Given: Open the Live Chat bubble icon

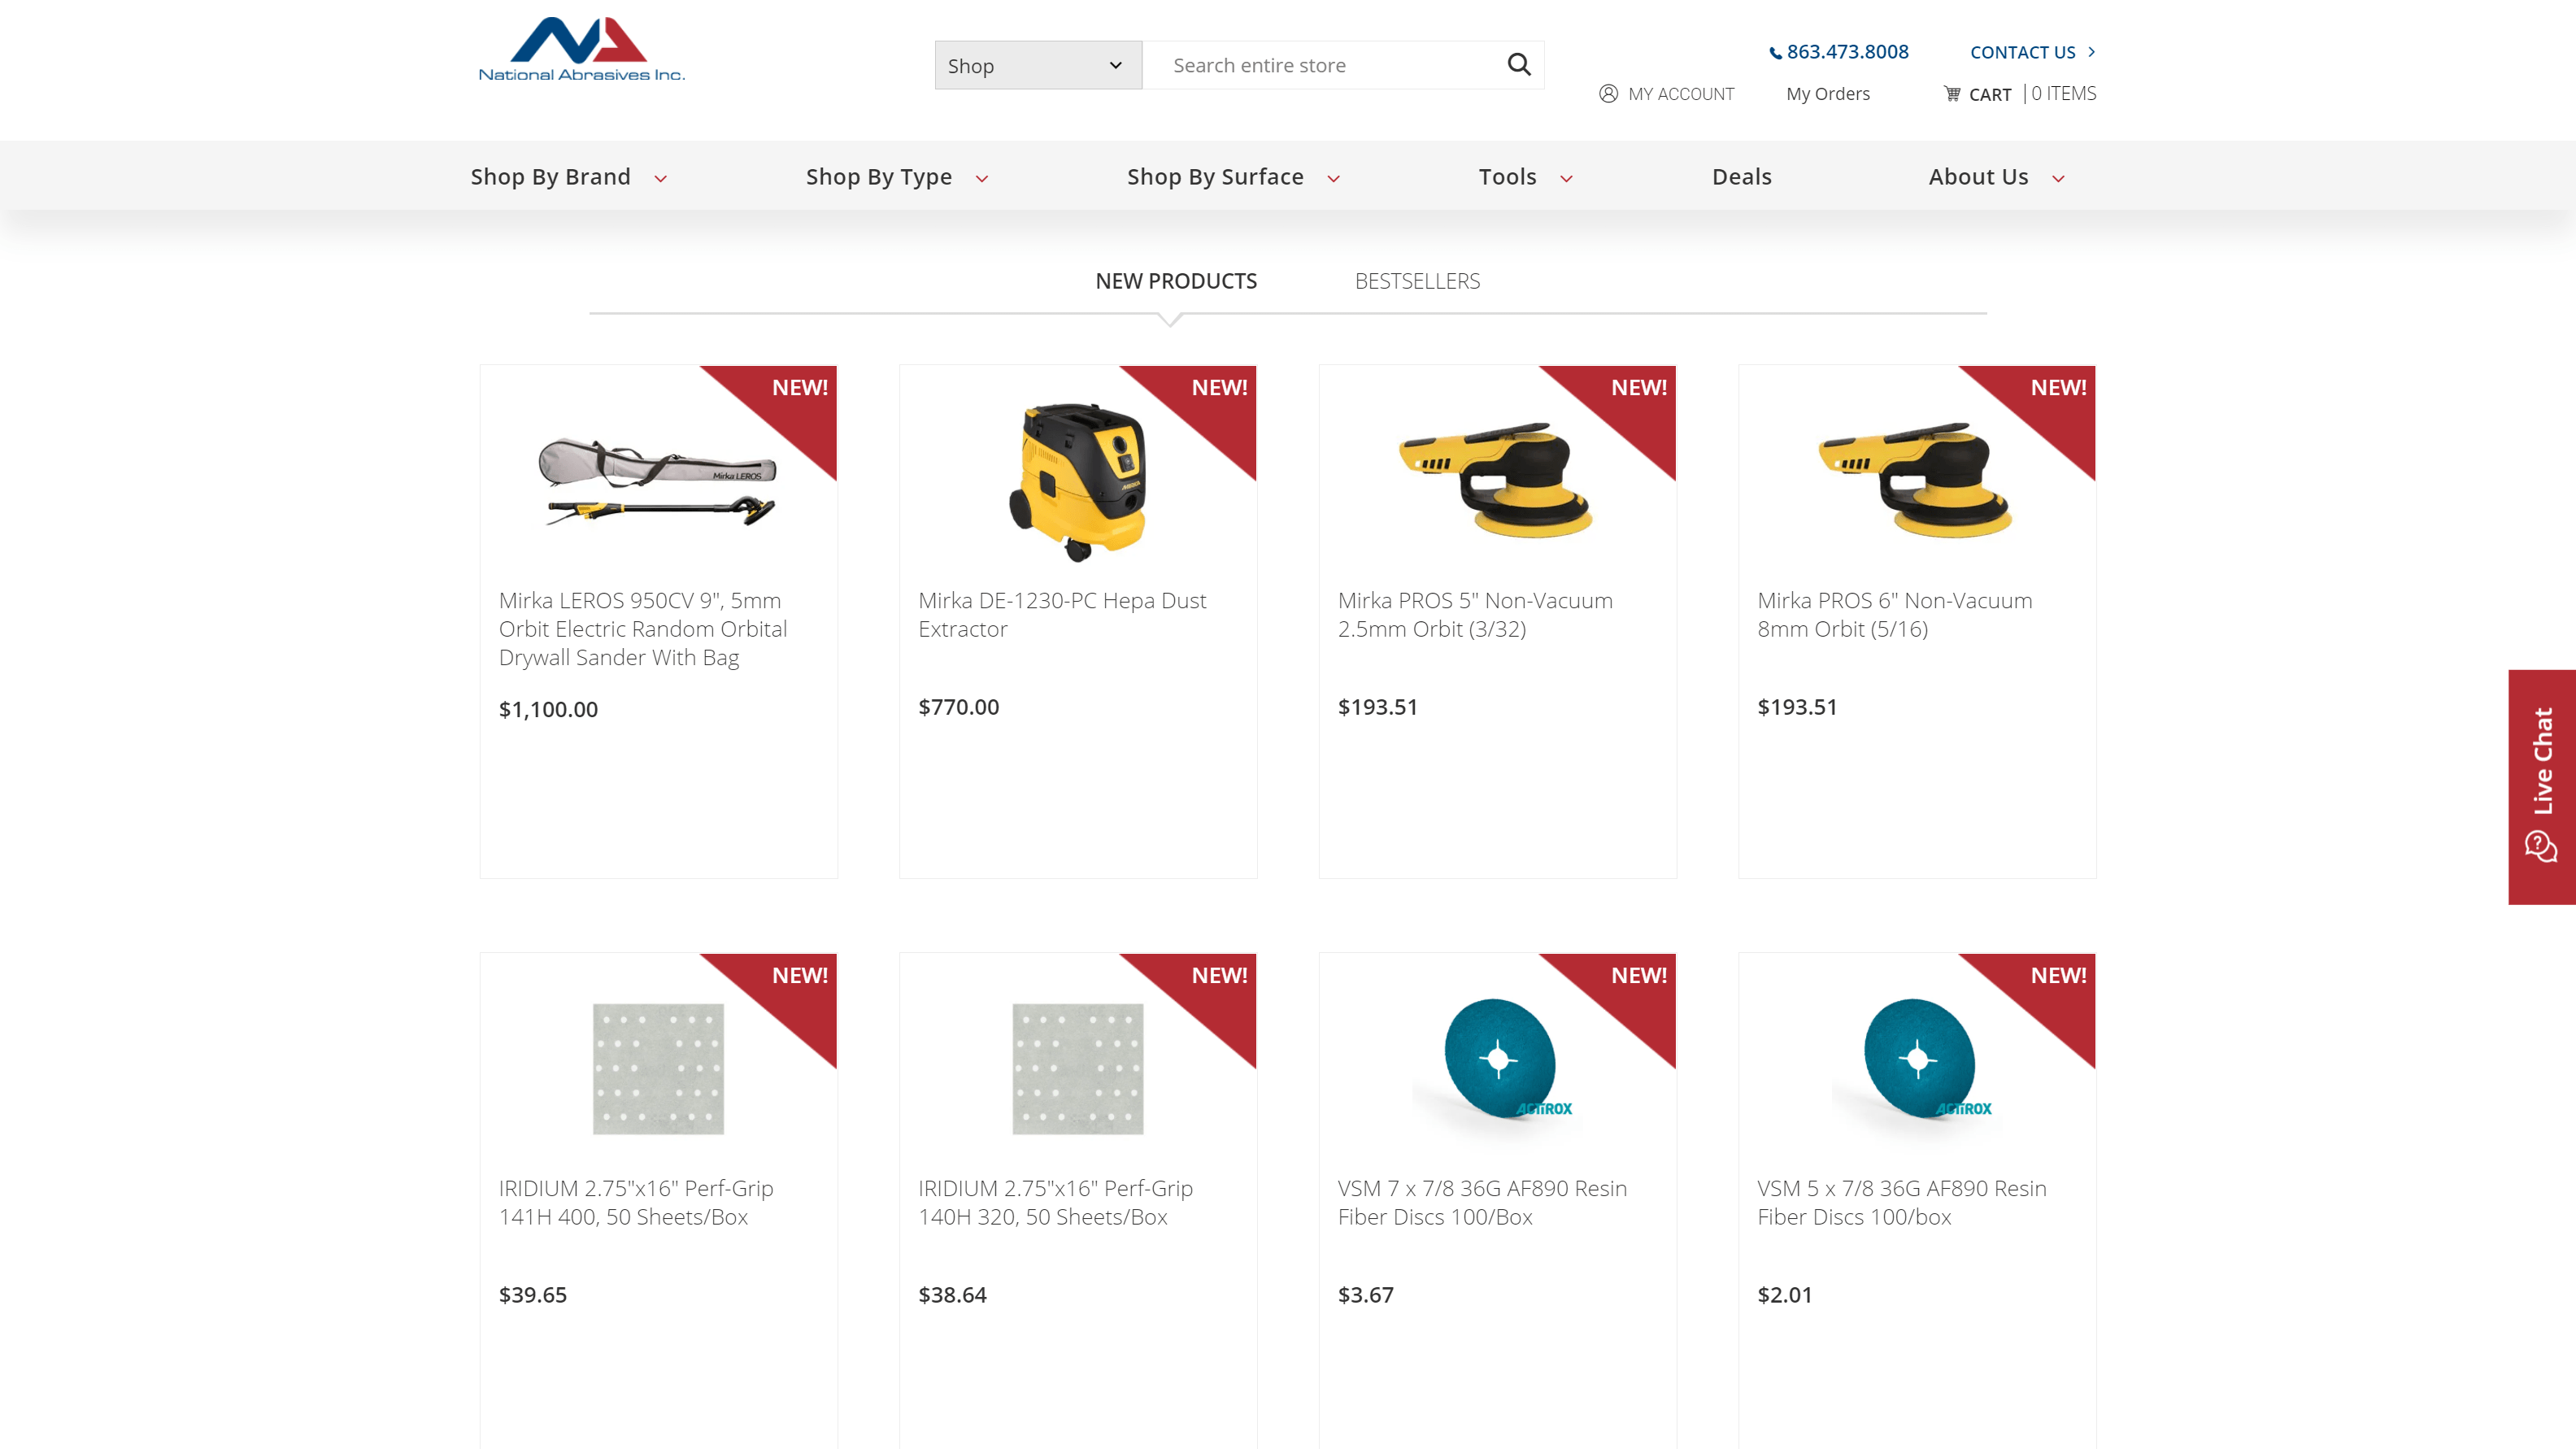Looking at the screenshot, I should pos(2540,846).
